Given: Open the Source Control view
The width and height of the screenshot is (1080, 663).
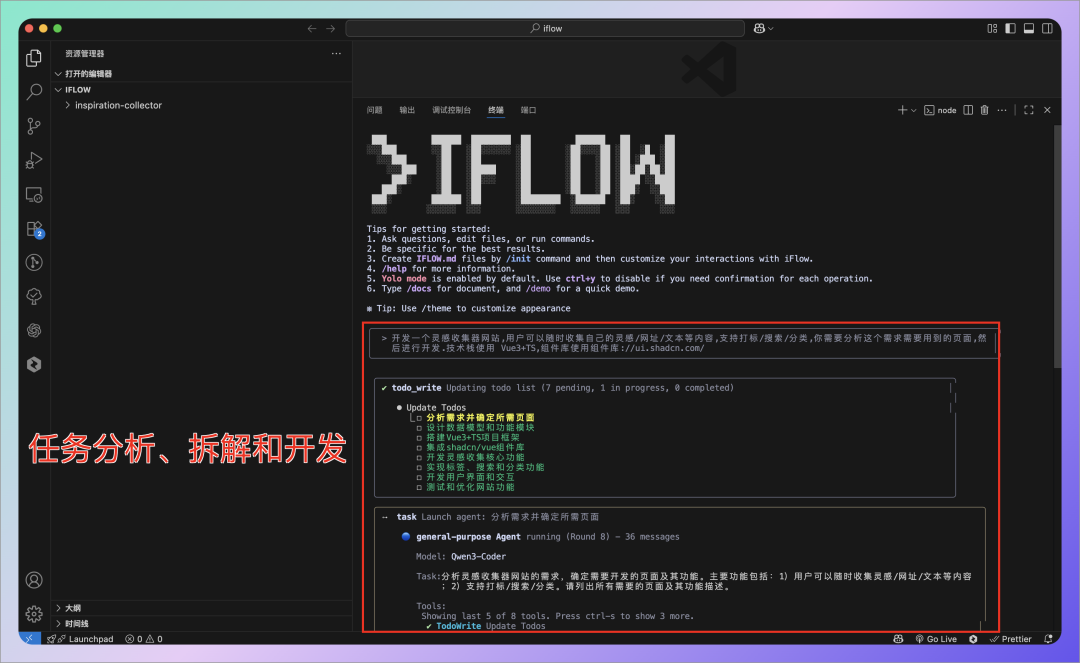Looking at the screenshot, I should click(34, 126).
